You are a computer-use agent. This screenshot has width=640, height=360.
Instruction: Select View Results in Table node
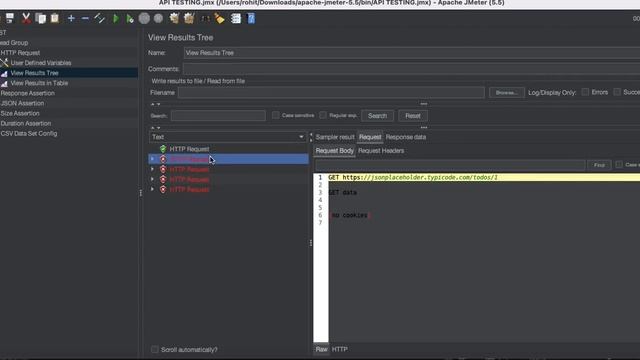click(39, 83)
